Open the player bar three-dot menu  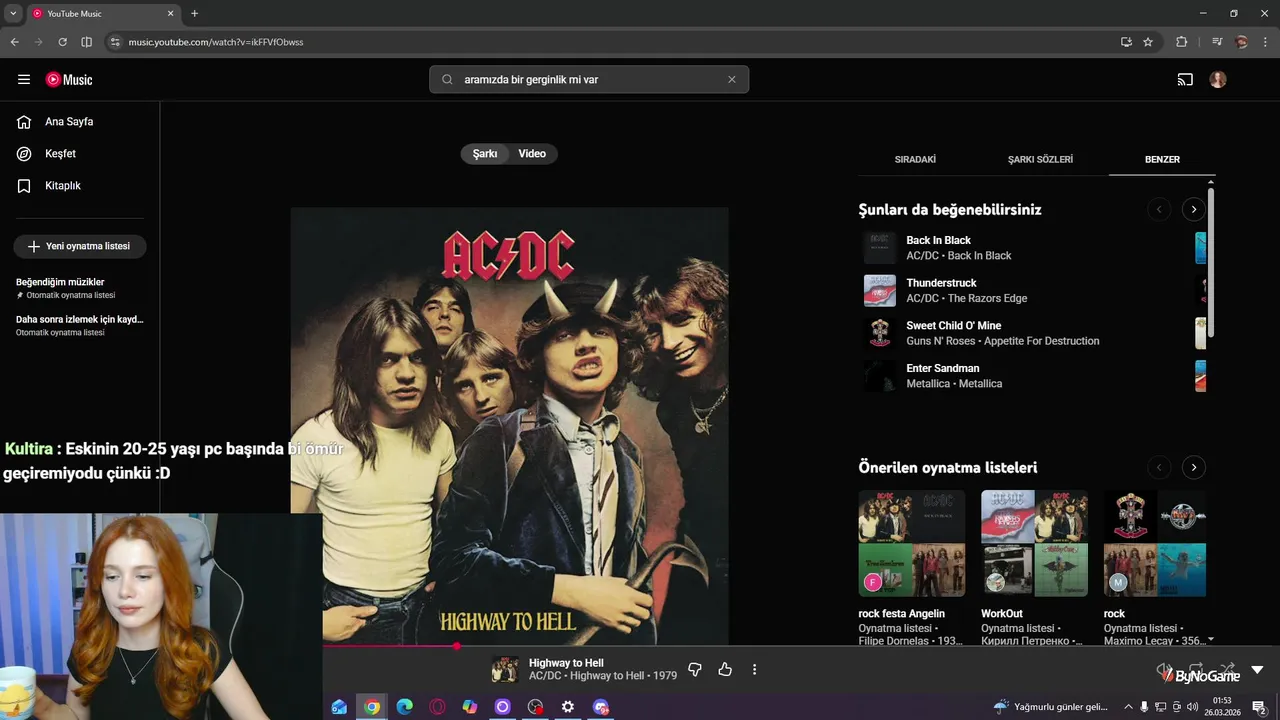(754, 670)
